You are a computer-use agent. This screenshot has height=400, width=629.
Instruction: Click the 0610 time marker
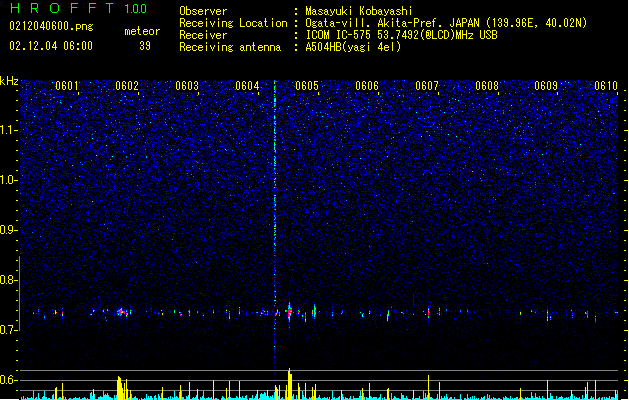pyautogui.click(x=606, y=86)
